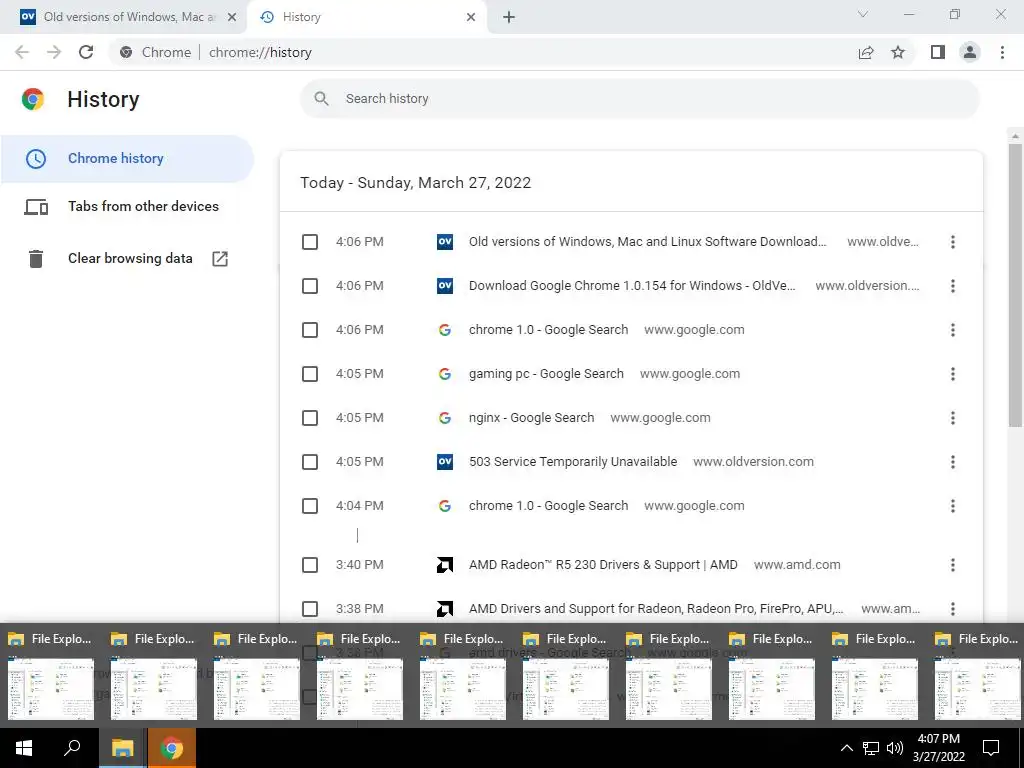Show hidden tray icons chevron
Image resolution: width=1024 pixels, height=768 pixels.
click(846, 748)
